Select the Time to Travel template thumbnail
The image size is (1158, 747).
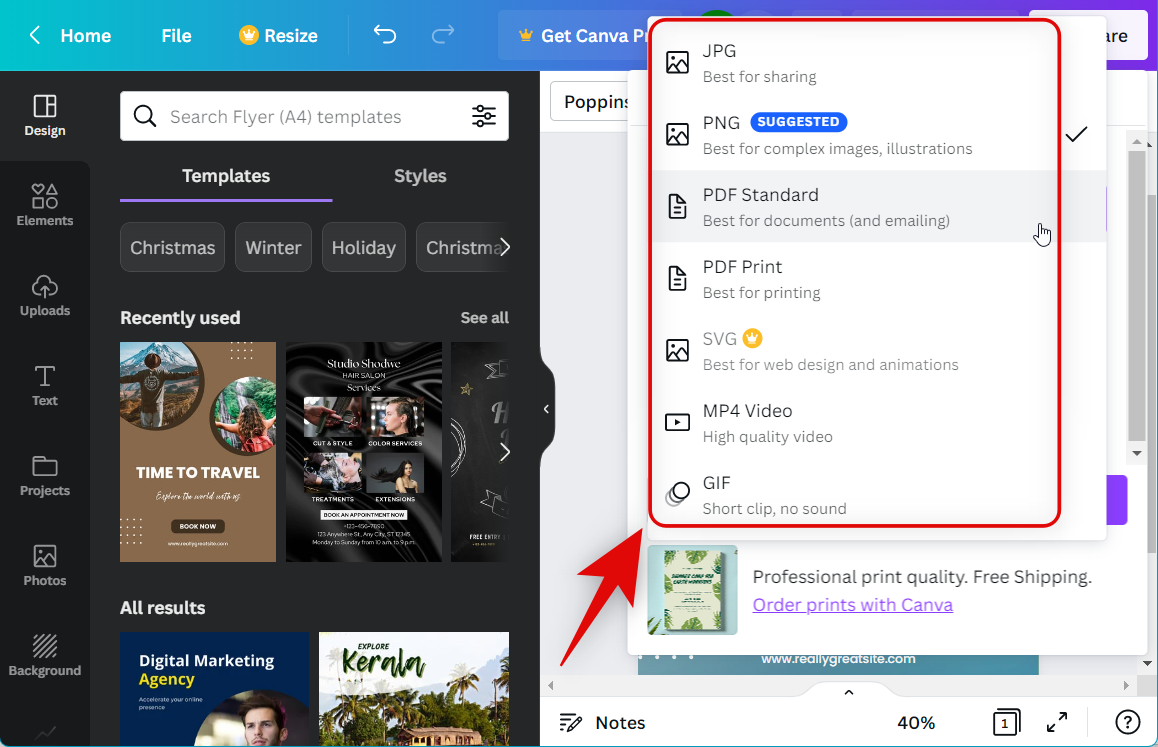(198, 452)
